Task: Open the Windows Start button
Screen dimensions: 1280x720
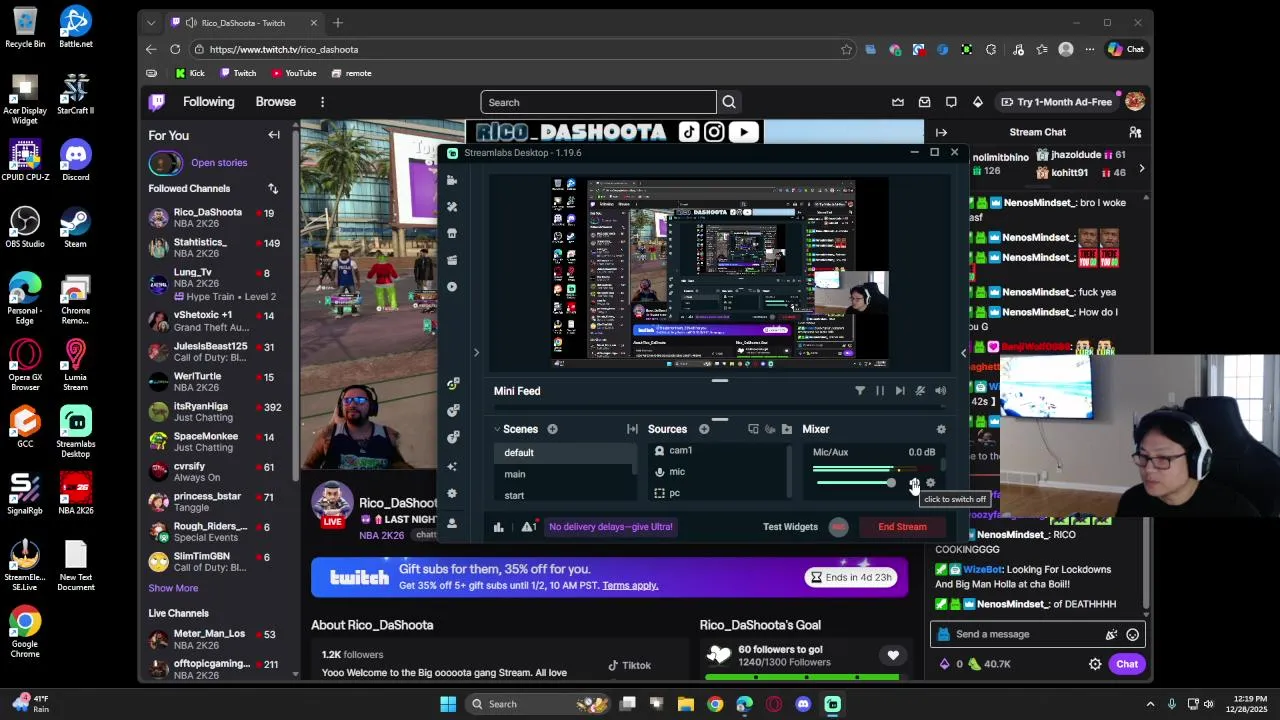Action: [x=448, y=704]
